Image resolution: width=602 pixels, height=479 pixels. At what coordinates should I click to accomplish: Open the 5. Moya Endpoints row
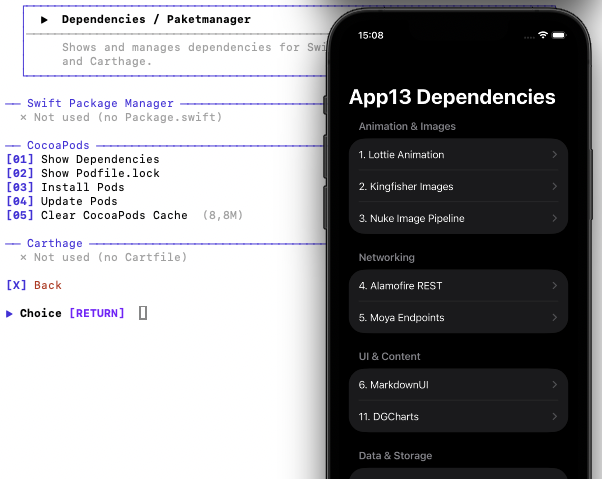(458, 317)
